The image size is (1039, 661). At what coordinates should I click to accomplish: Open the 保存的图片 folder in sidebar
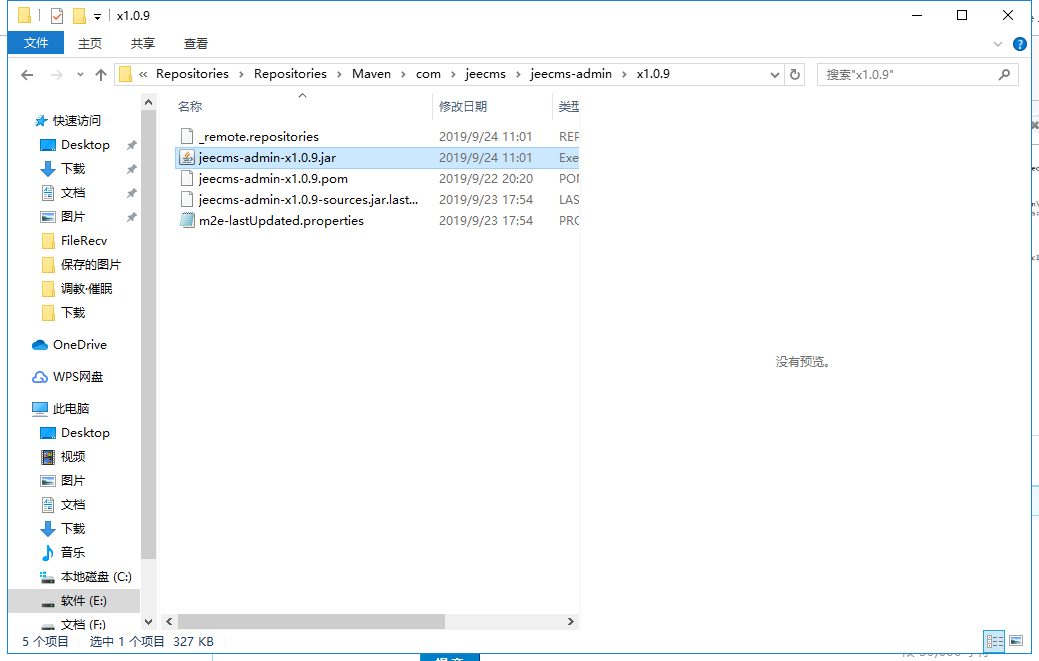(91, 265)
